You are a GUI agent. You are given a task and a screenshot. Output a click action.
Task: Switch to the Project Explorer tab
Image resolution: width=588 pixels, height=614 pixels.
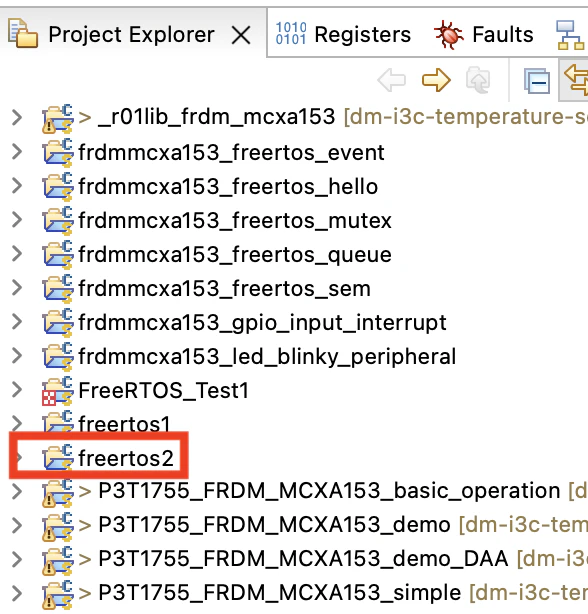tap(131, 34)
